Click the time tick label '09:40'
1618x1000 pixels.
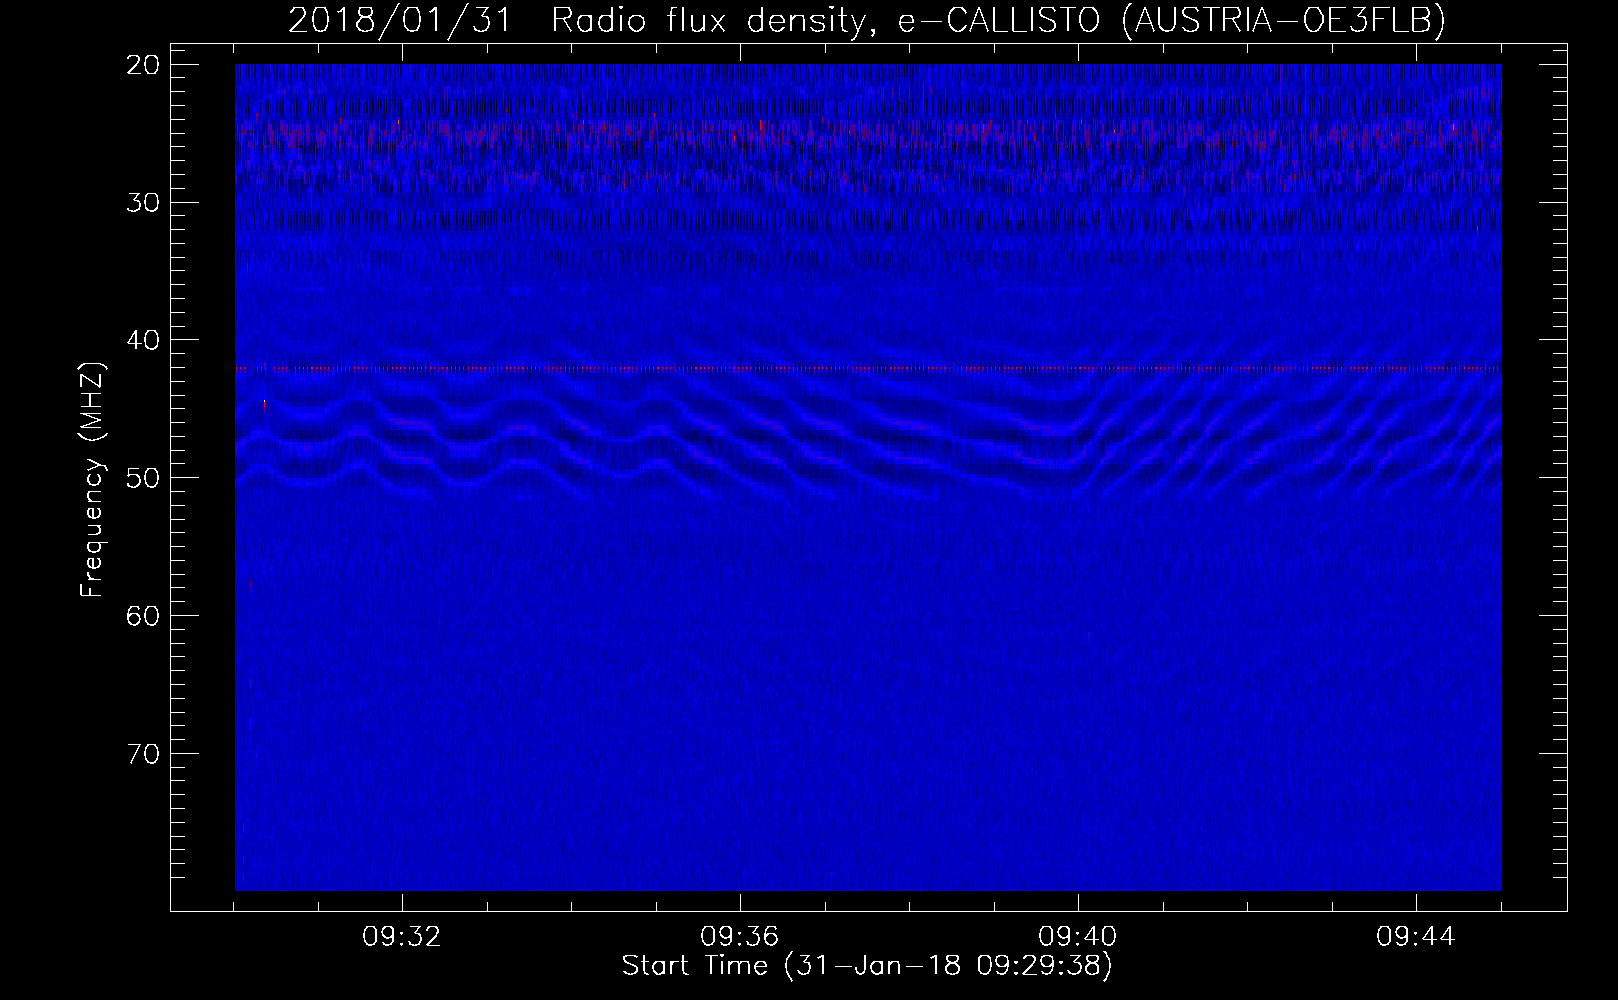pos(1078,937)
